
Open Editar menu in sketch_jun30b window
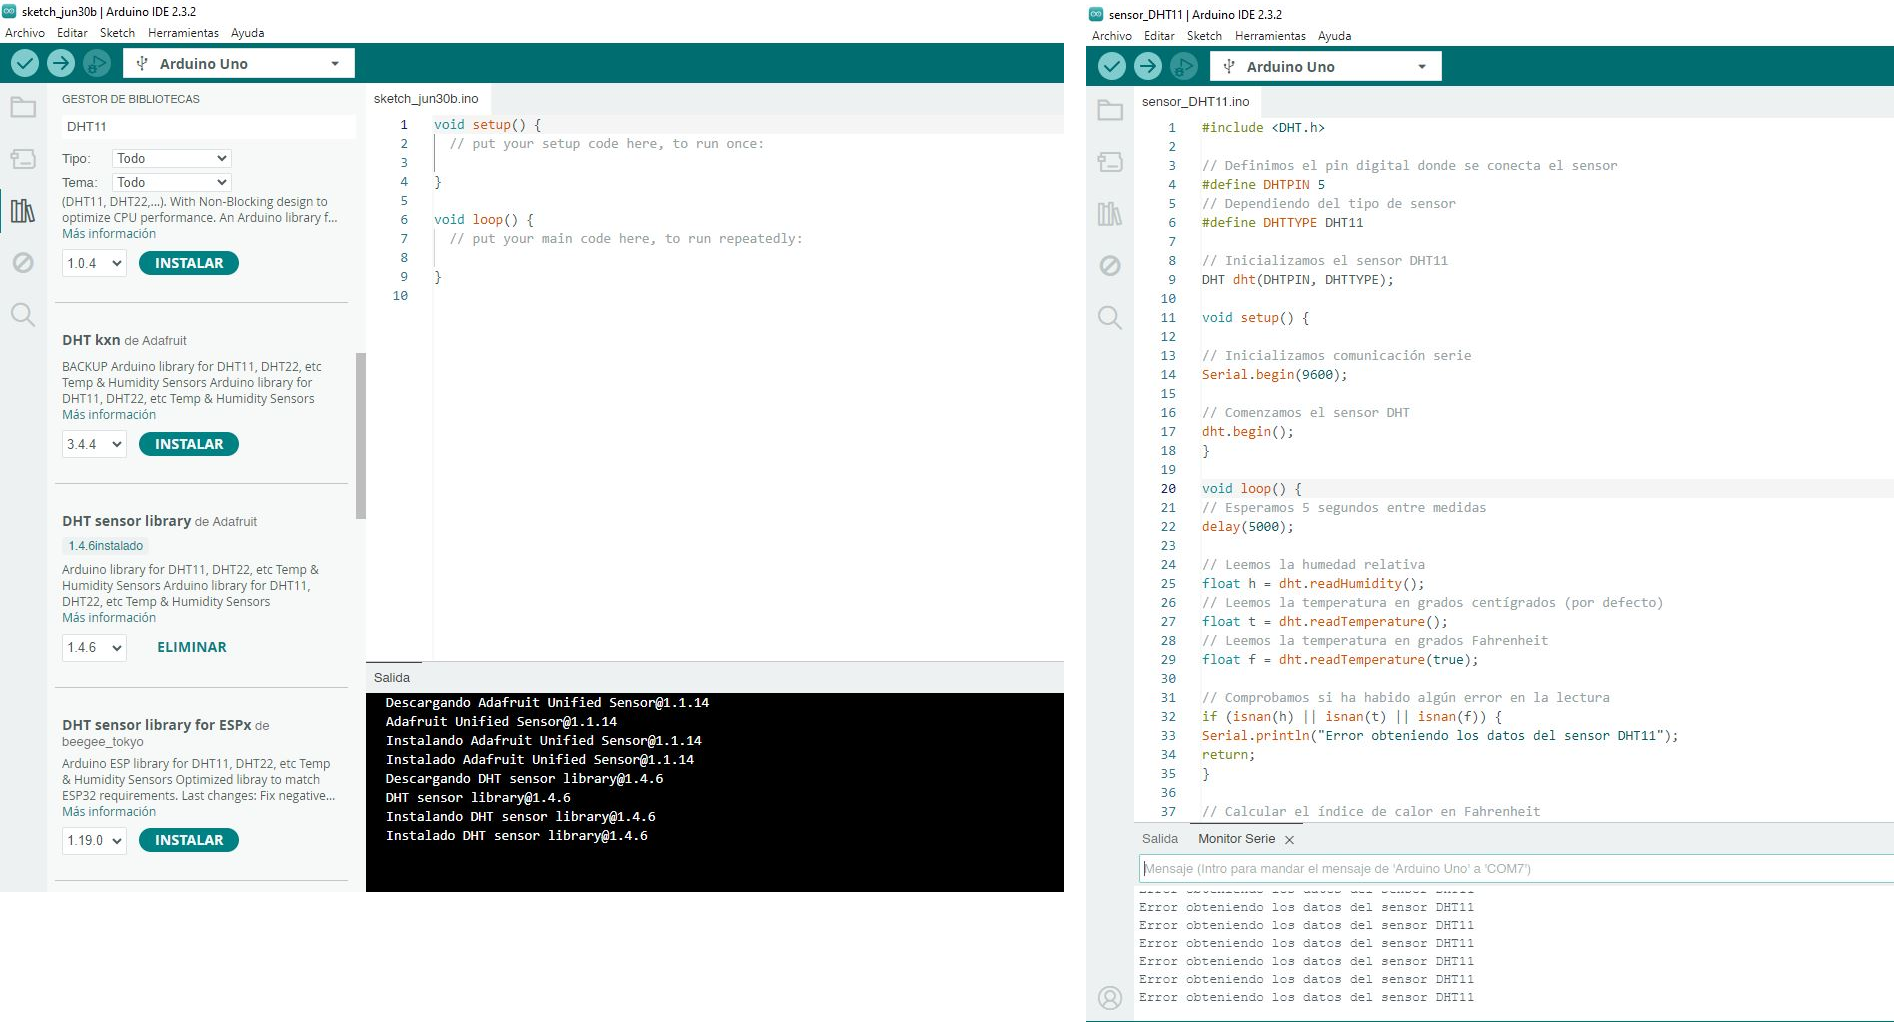[72, 33]
